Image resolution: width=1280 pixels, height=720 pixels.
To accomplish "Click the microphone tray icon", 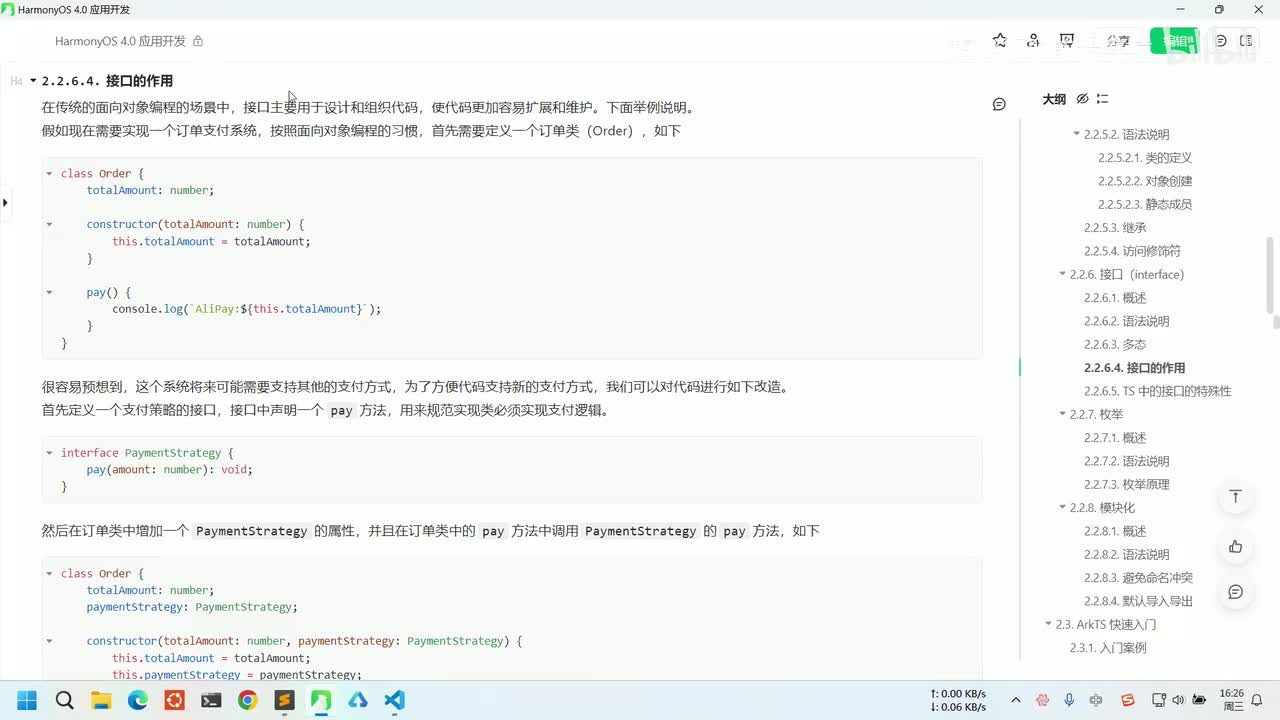I will 1069,700.
